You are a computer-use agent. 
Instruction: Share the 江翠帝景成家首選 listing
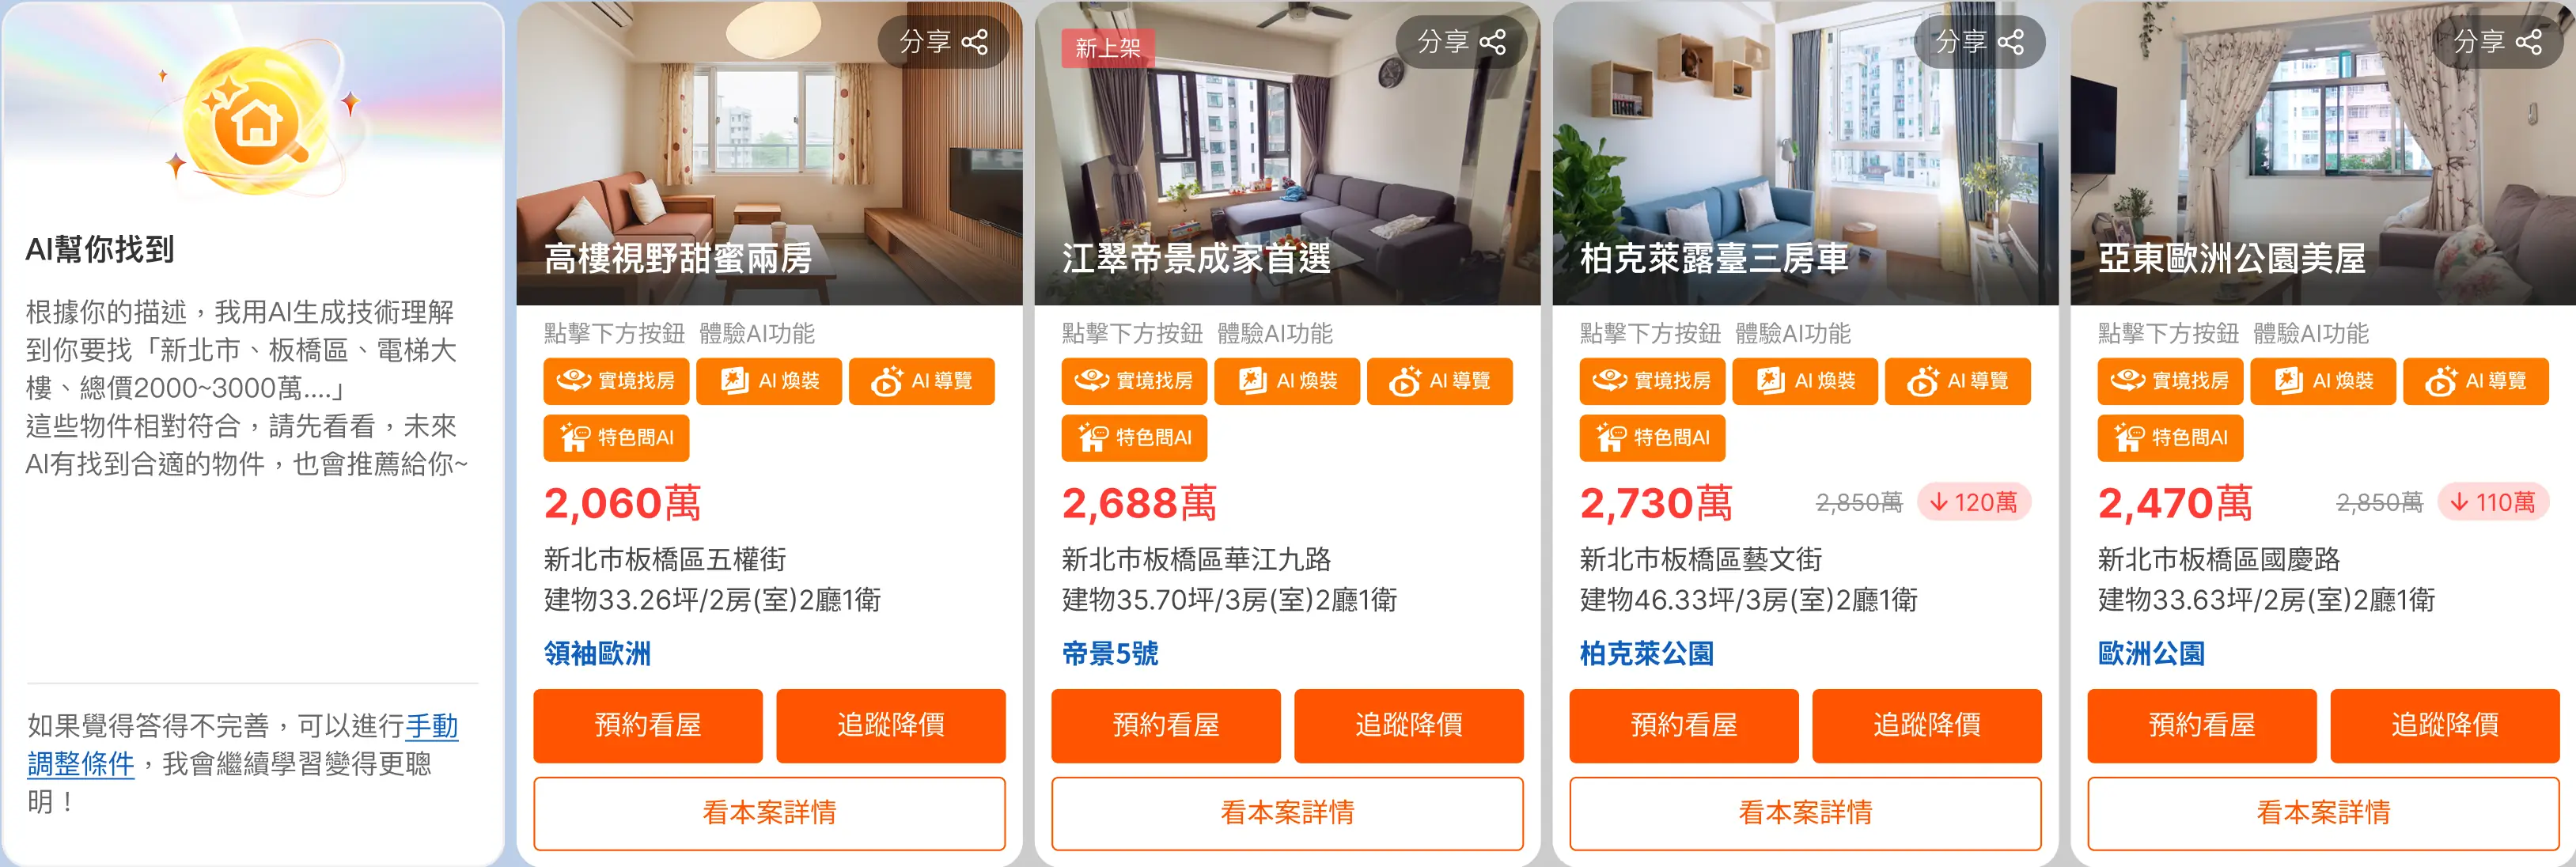pos(1462,42)
